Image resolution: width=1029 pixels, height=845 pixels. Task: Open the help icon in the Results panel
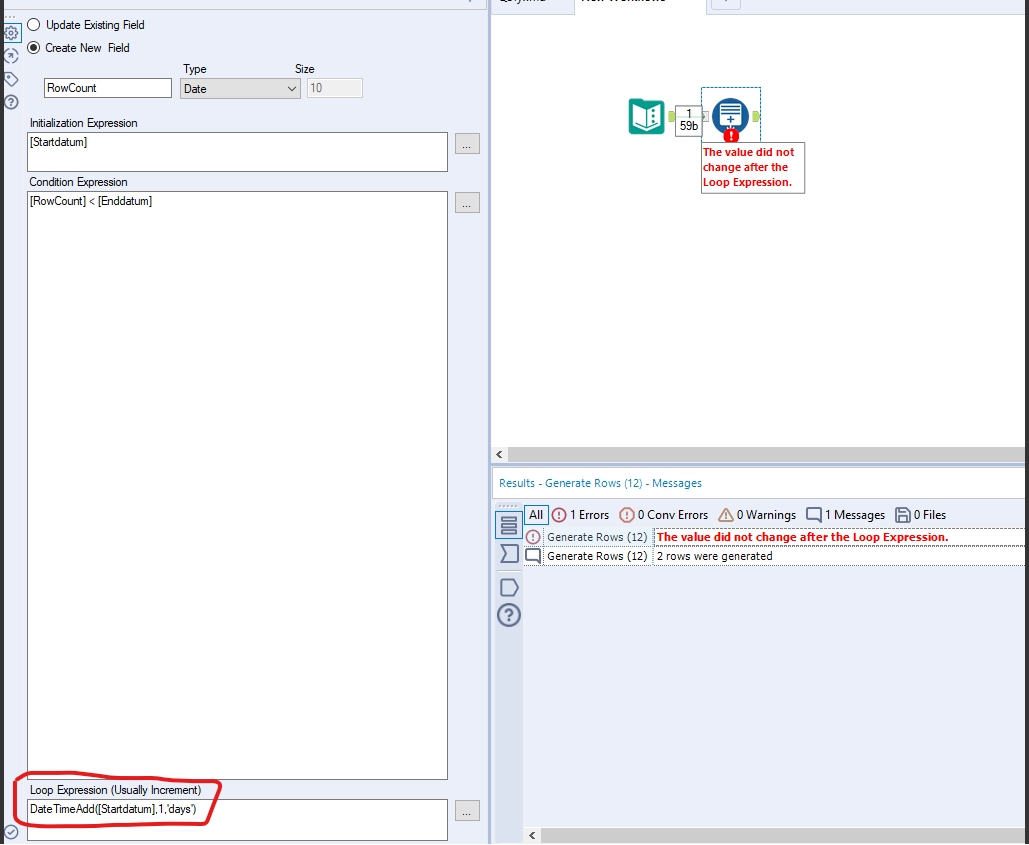click(509, 615)
